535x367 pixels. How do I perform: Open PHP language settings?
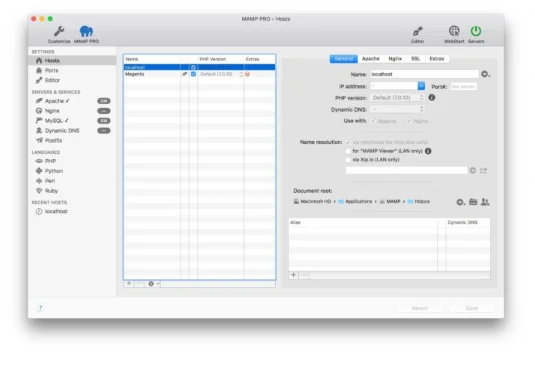click(50, 161)
